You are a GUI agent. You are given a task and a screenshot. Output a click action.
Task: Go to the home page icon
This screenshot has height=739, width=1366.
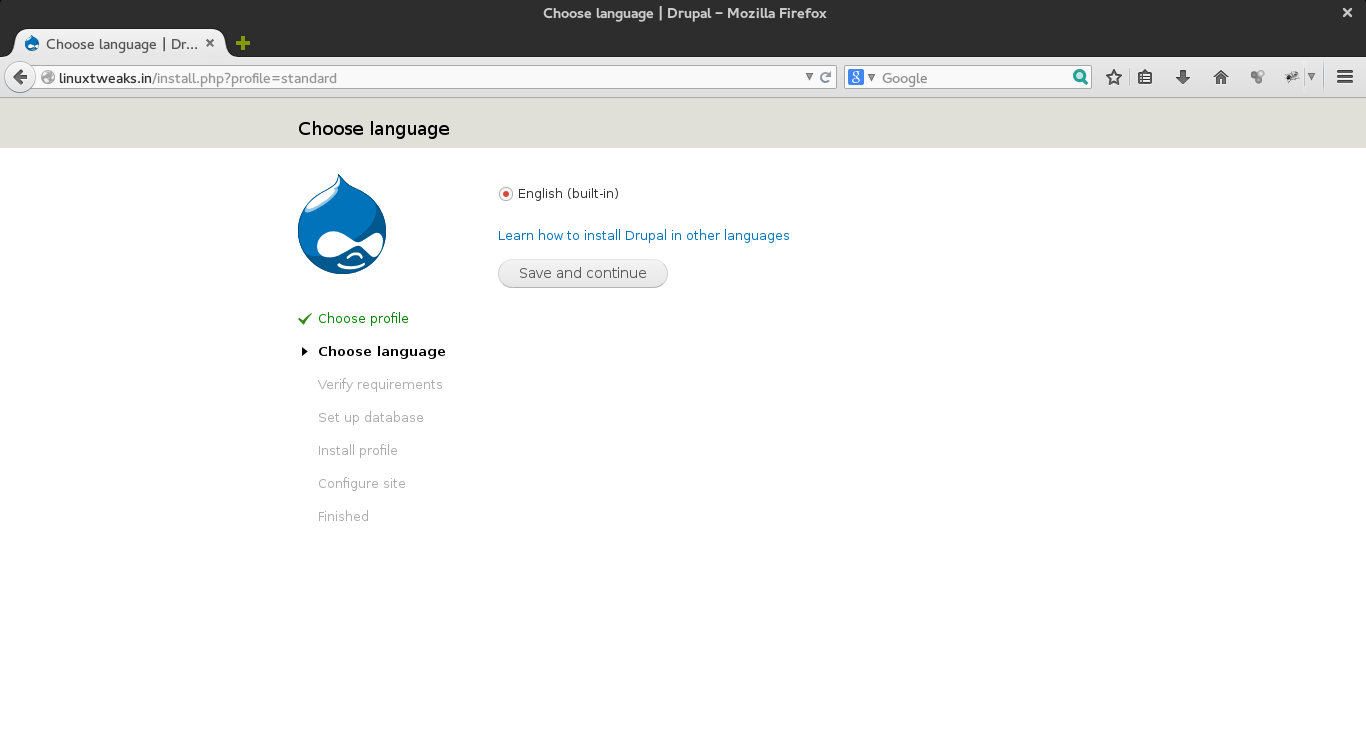(1220, 77)
